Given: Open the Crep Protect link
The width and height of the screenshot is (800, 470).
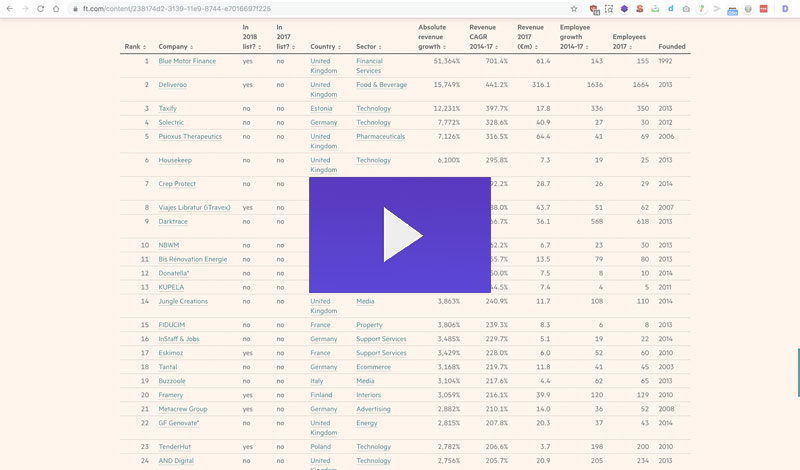Looking at the screenshot, I should pos(177,184).
